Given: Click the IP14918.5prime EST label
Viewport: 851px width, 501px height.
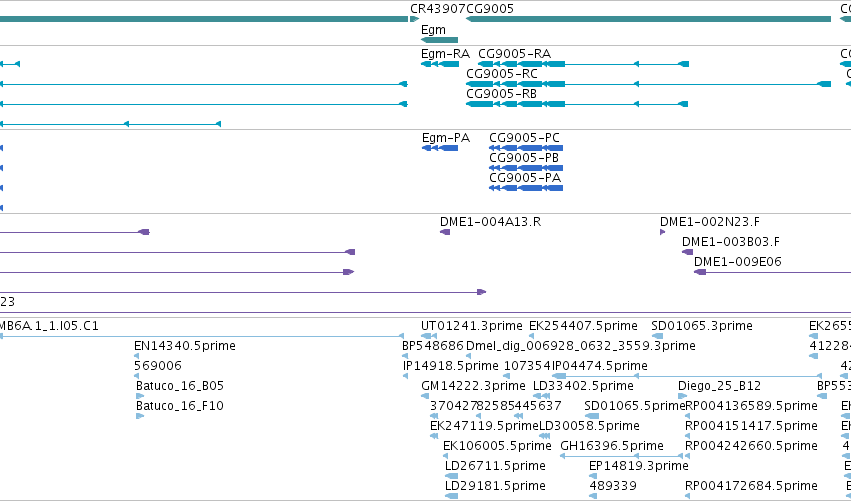Looking at the screenshot, I should click(450, 366).
